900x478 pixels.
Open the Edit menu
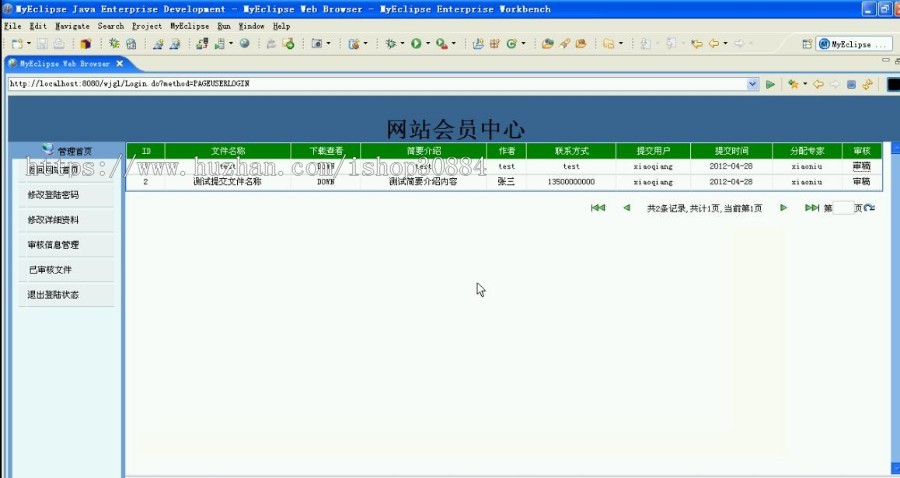38,26
